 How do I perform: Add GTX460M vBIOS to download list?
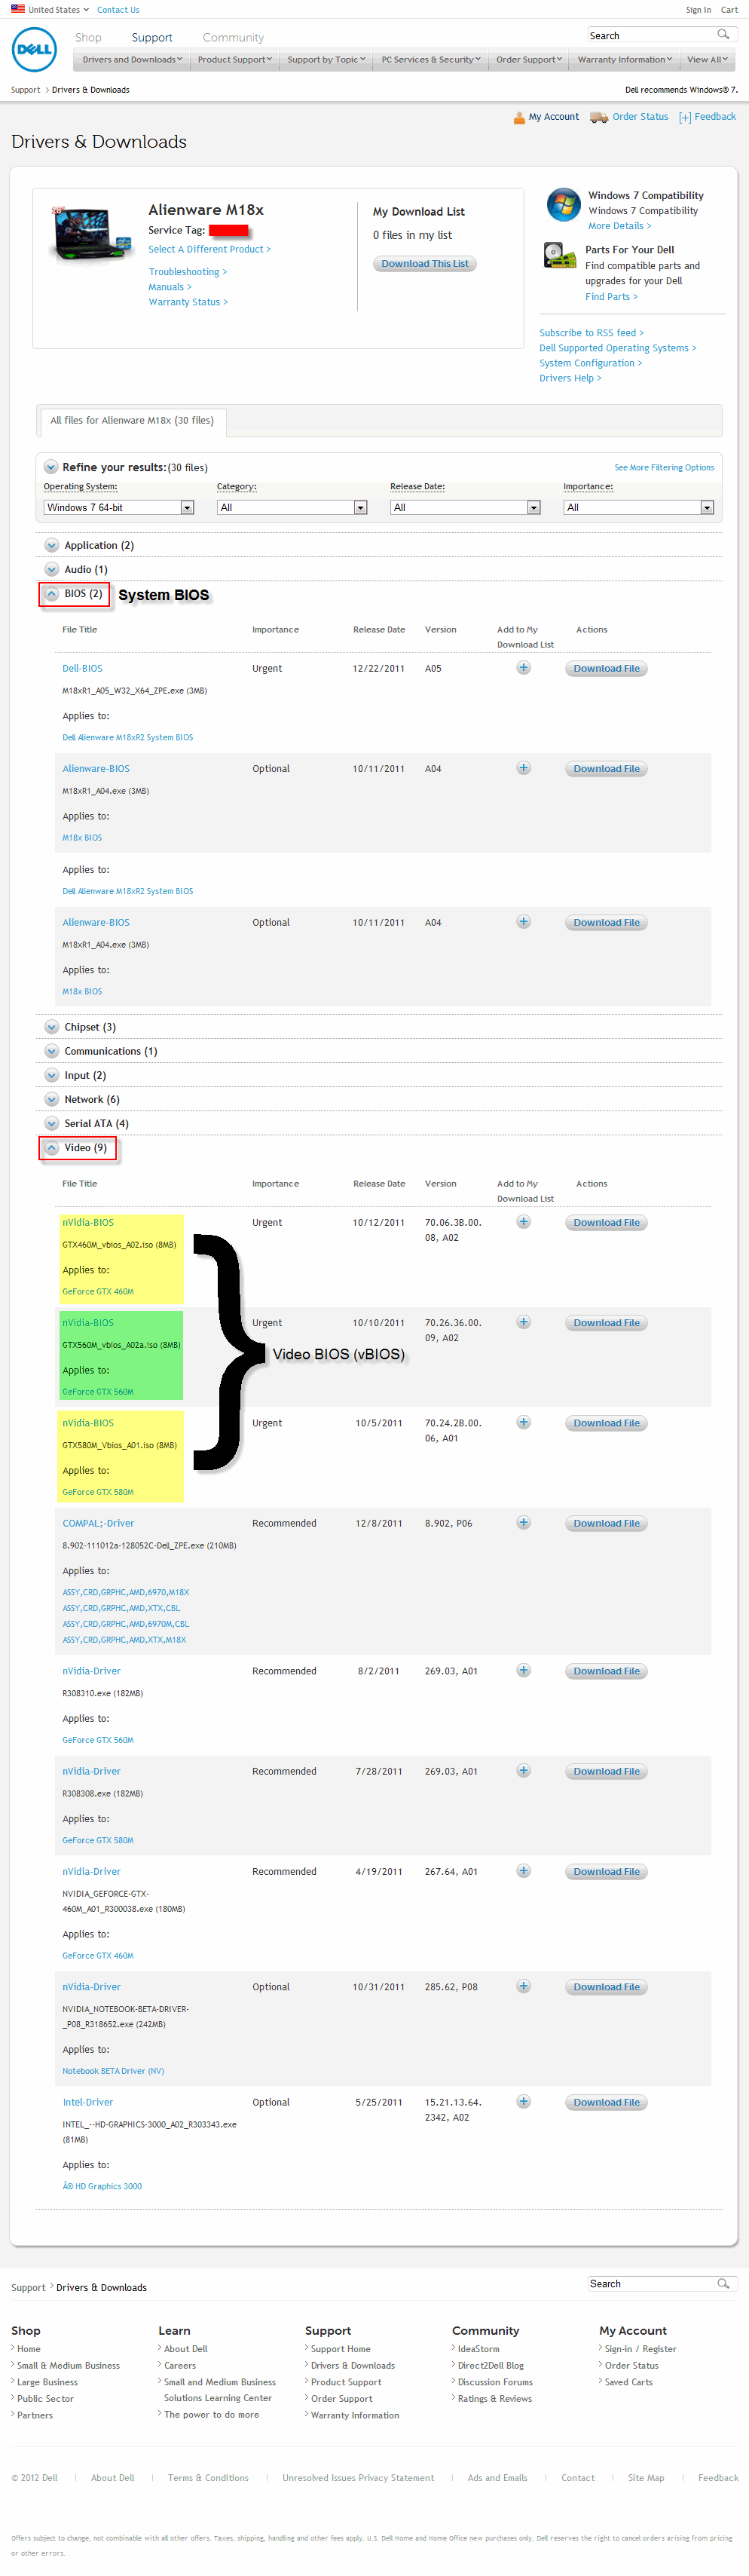523,1222
